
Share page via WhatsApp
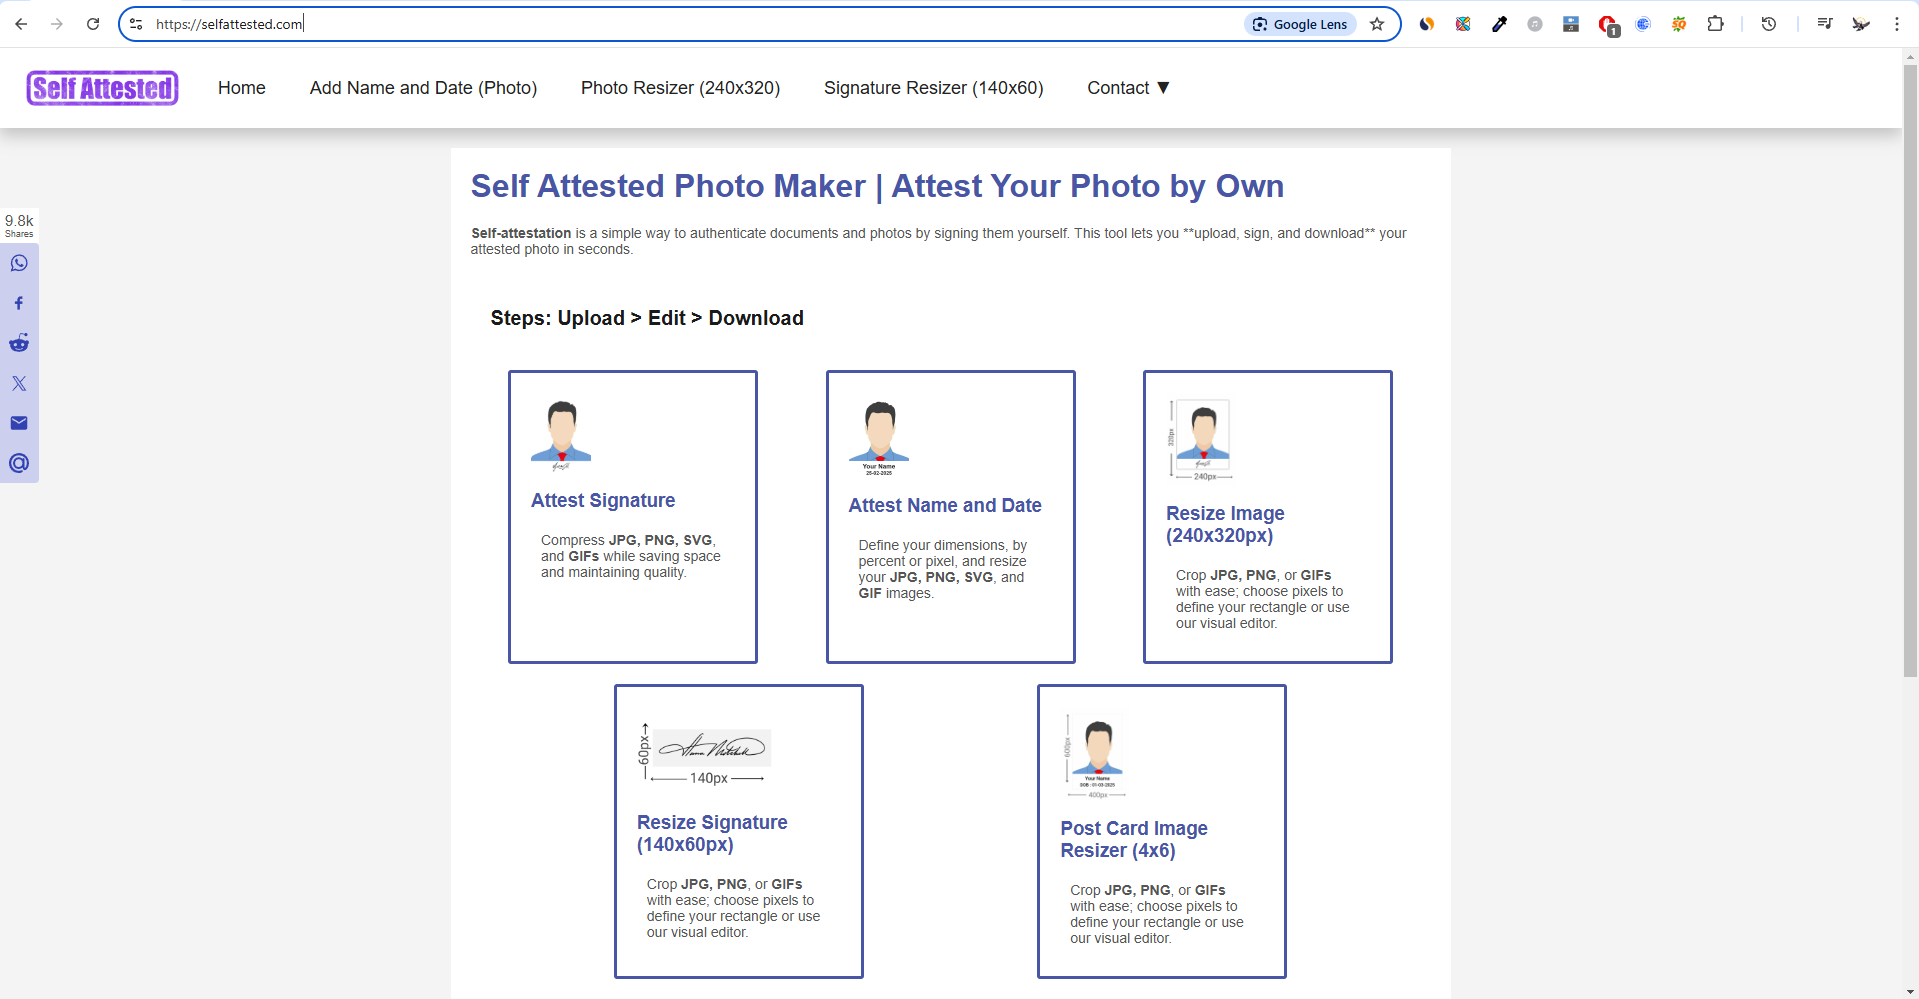pyautogui.click(x=19, y=263)
